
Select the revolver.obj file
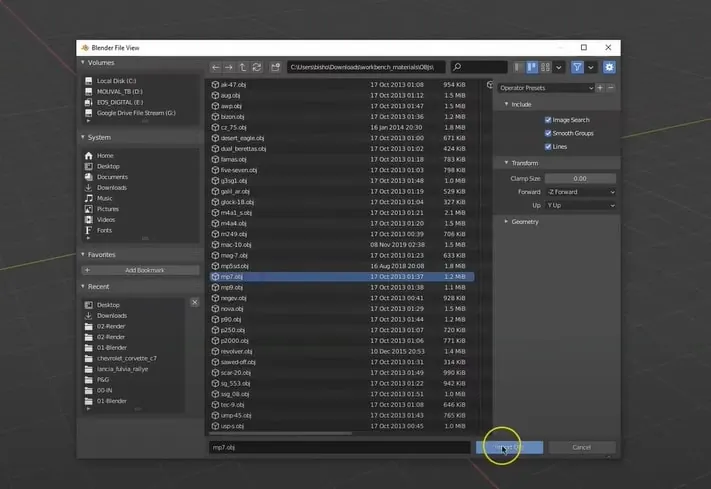click(342, 352)
